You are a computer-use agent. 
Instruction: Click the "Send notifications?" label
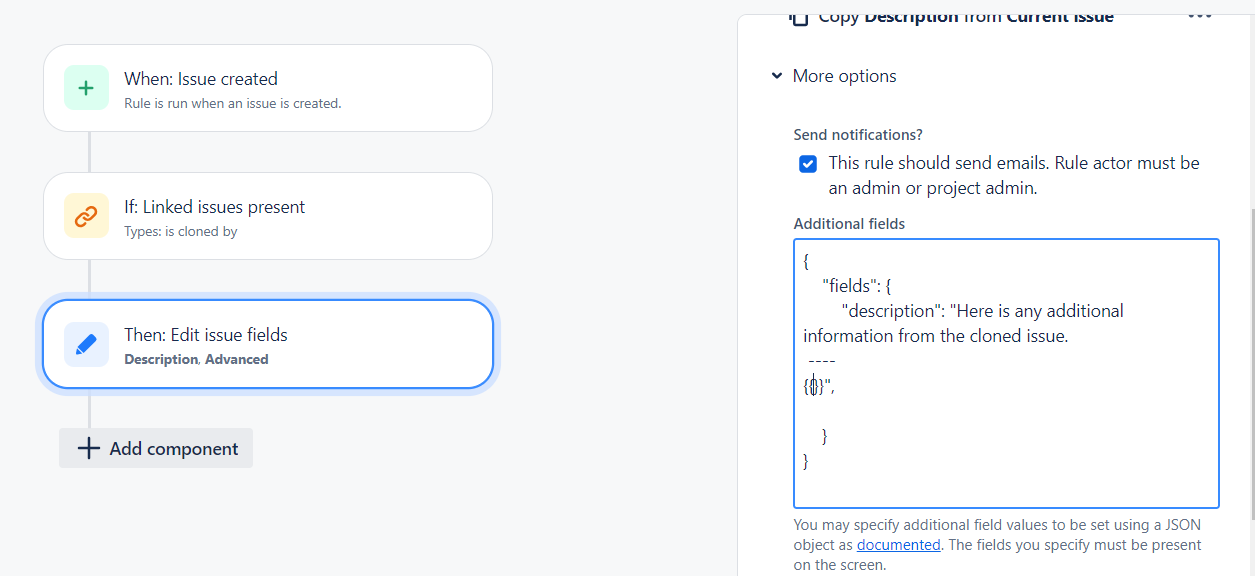858,135
